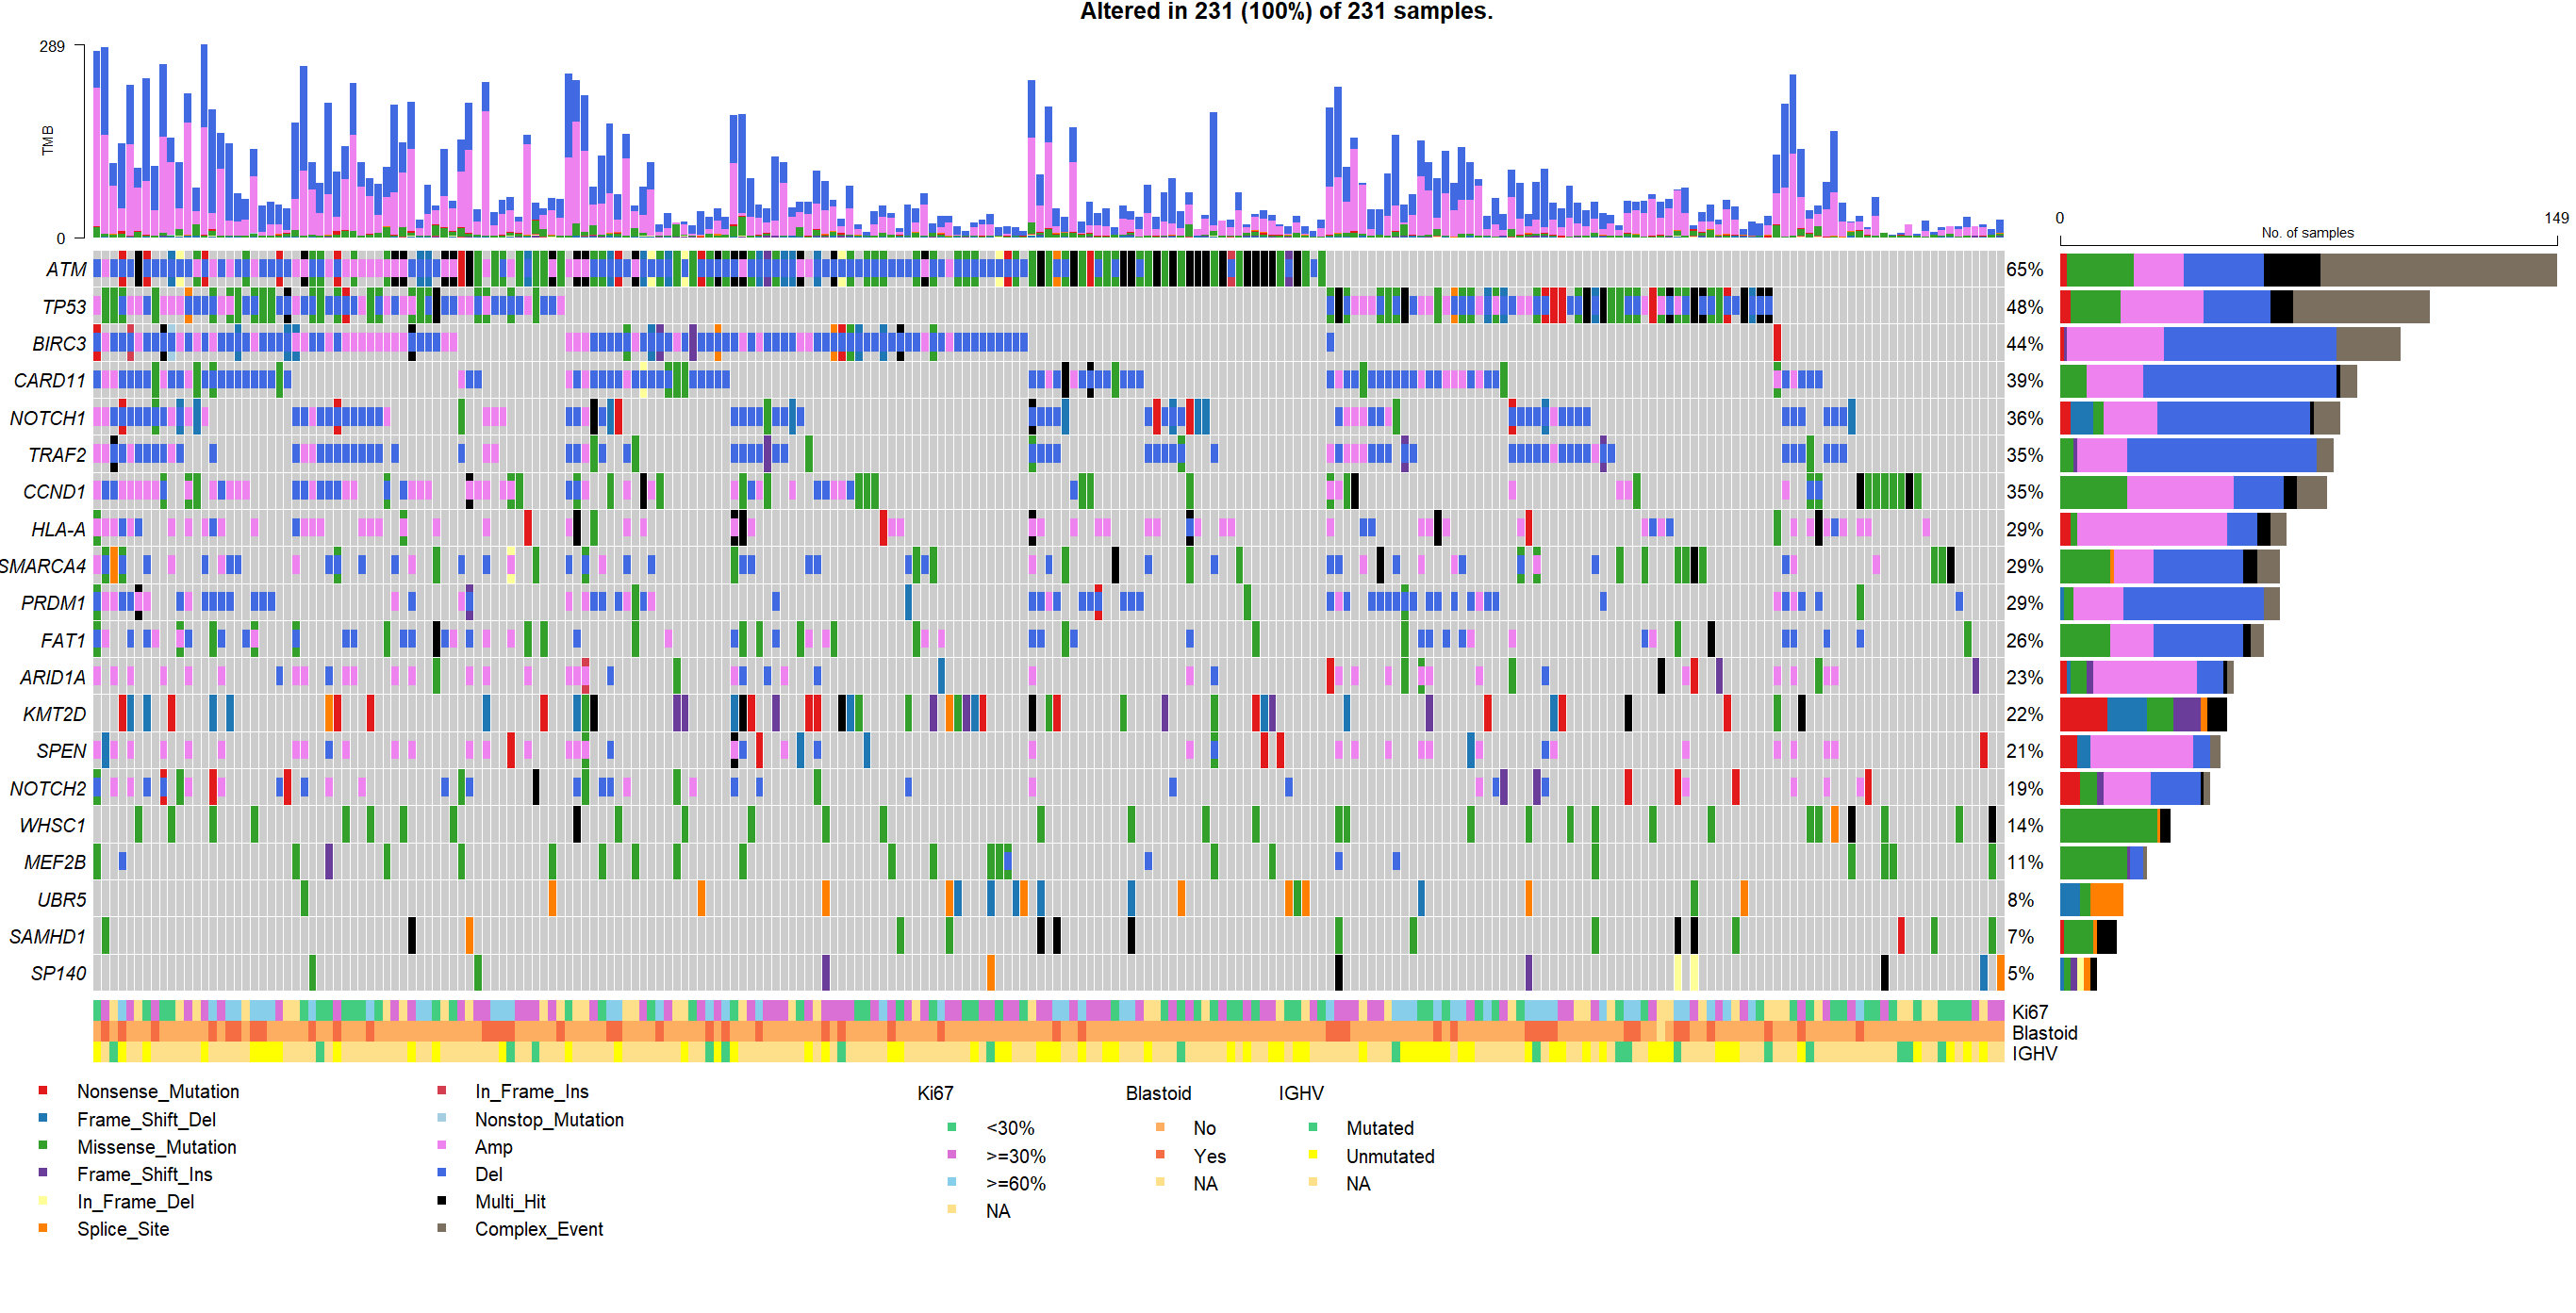Click the ATM sample-count bar
2576x1313 pixels.
[2308, 270]
